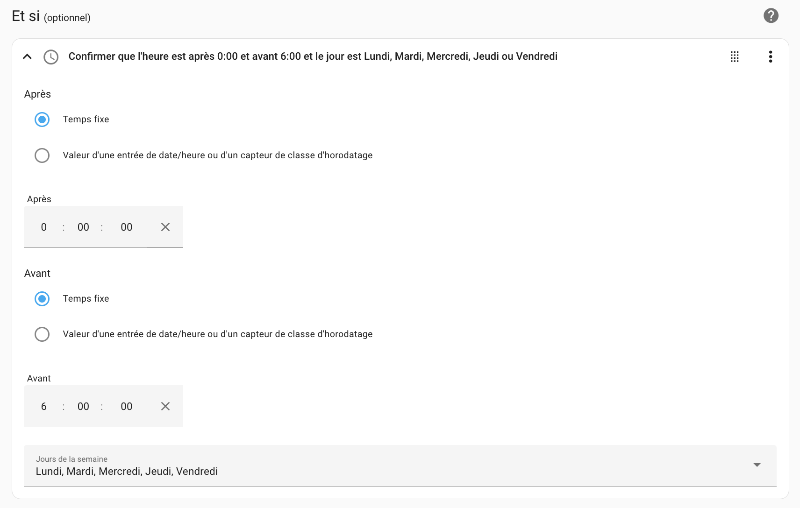
Task: Collapse the time condition with chevron
Action: pyautogui.click(x=27, y=57)
